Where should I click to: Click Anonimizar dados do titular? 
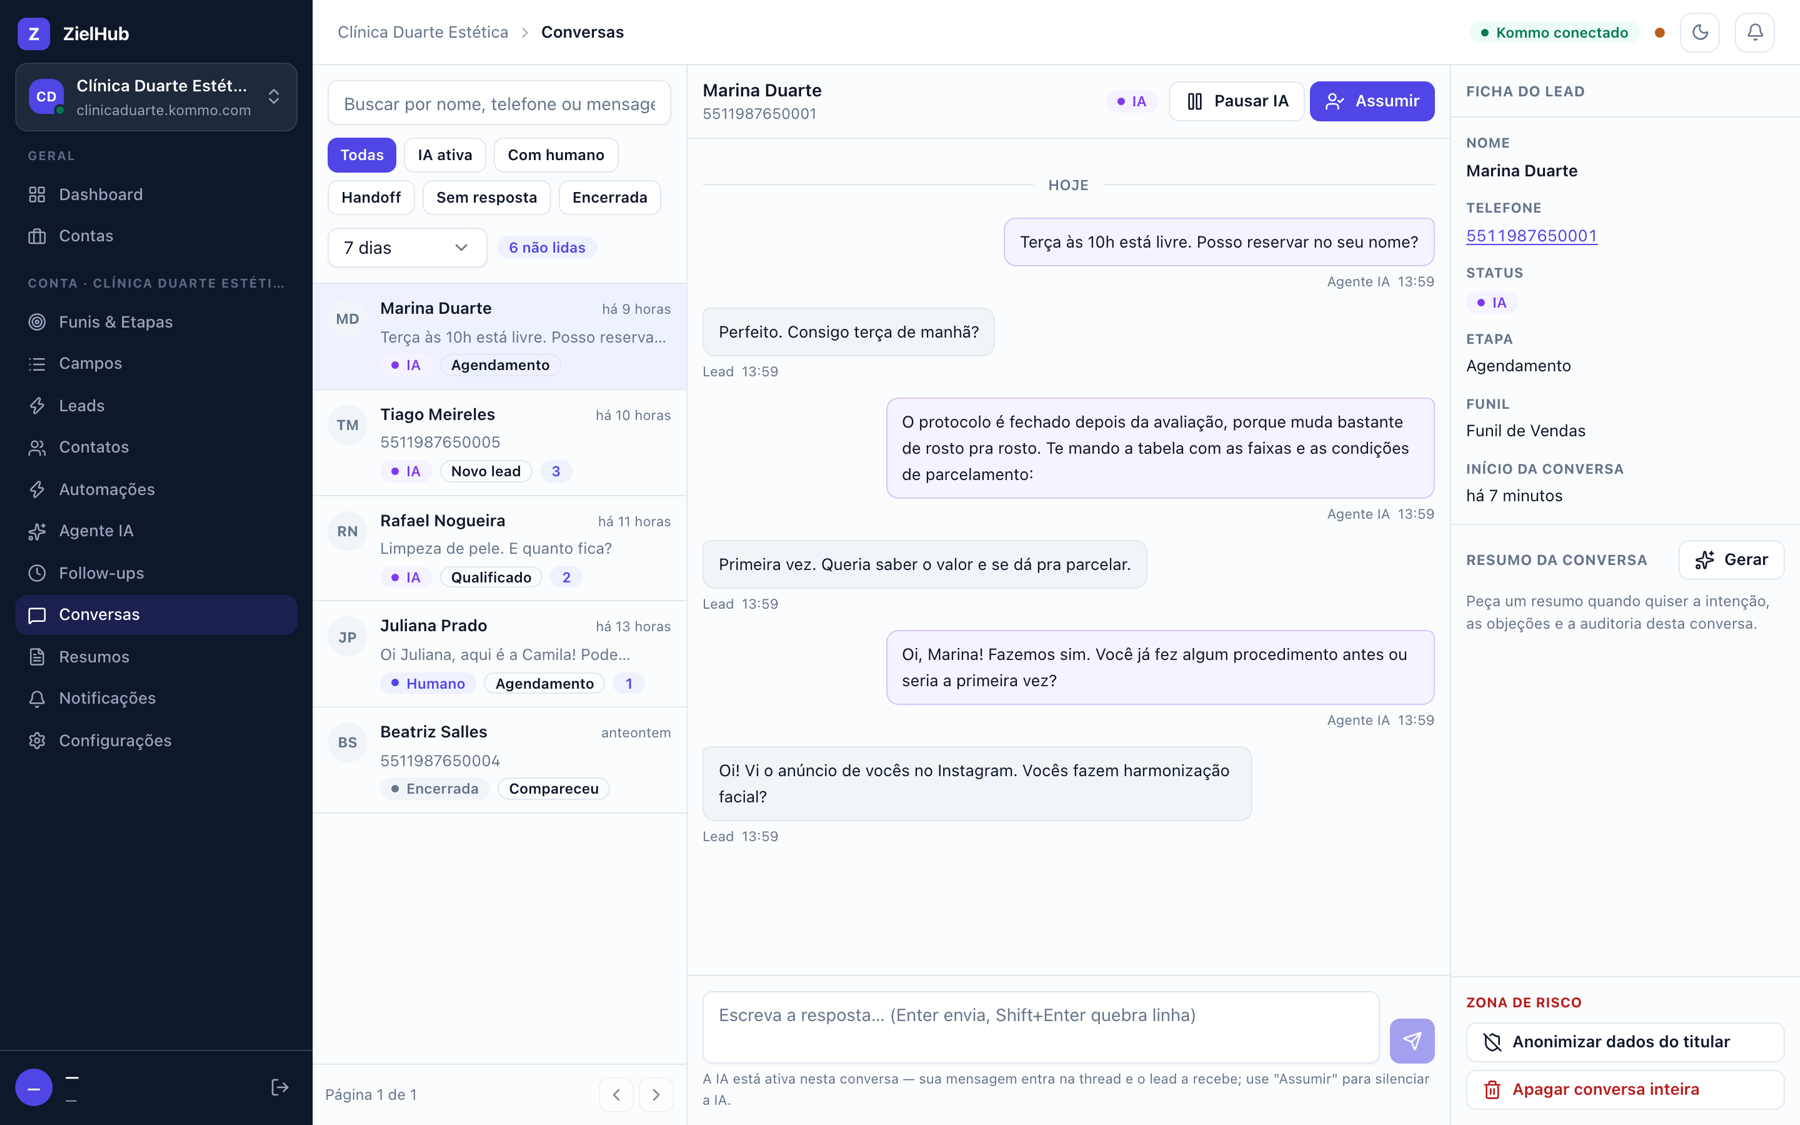(x=1625, y=1042)
